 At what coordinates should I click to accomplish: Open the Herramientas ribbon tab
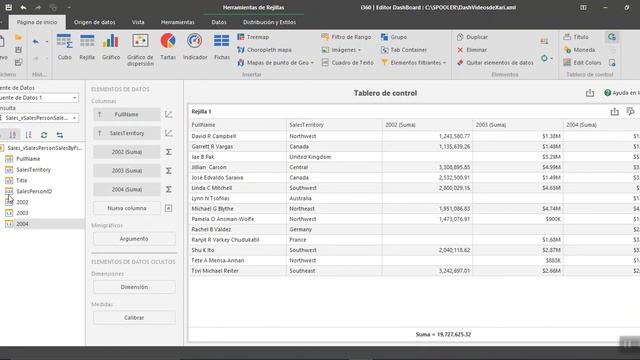click(x=178, y=22)
